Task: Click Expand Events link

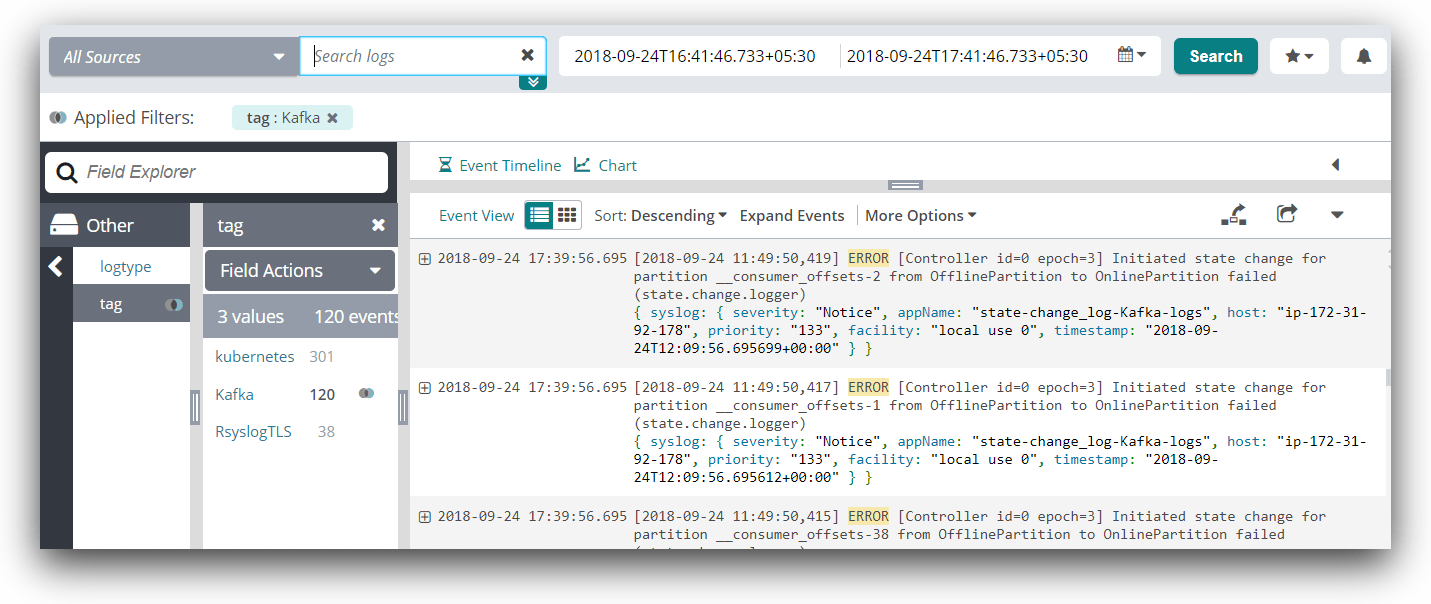Action: (x=791, y=216)
